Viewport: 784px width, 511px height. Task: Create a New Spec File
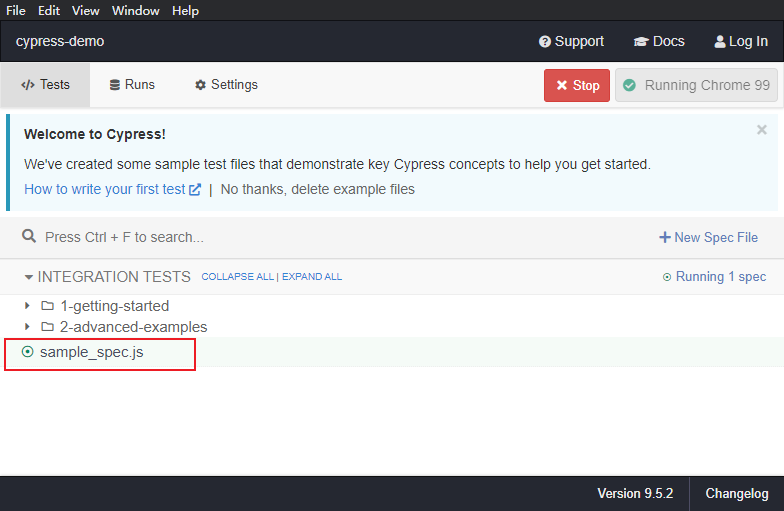pos(708,237)
